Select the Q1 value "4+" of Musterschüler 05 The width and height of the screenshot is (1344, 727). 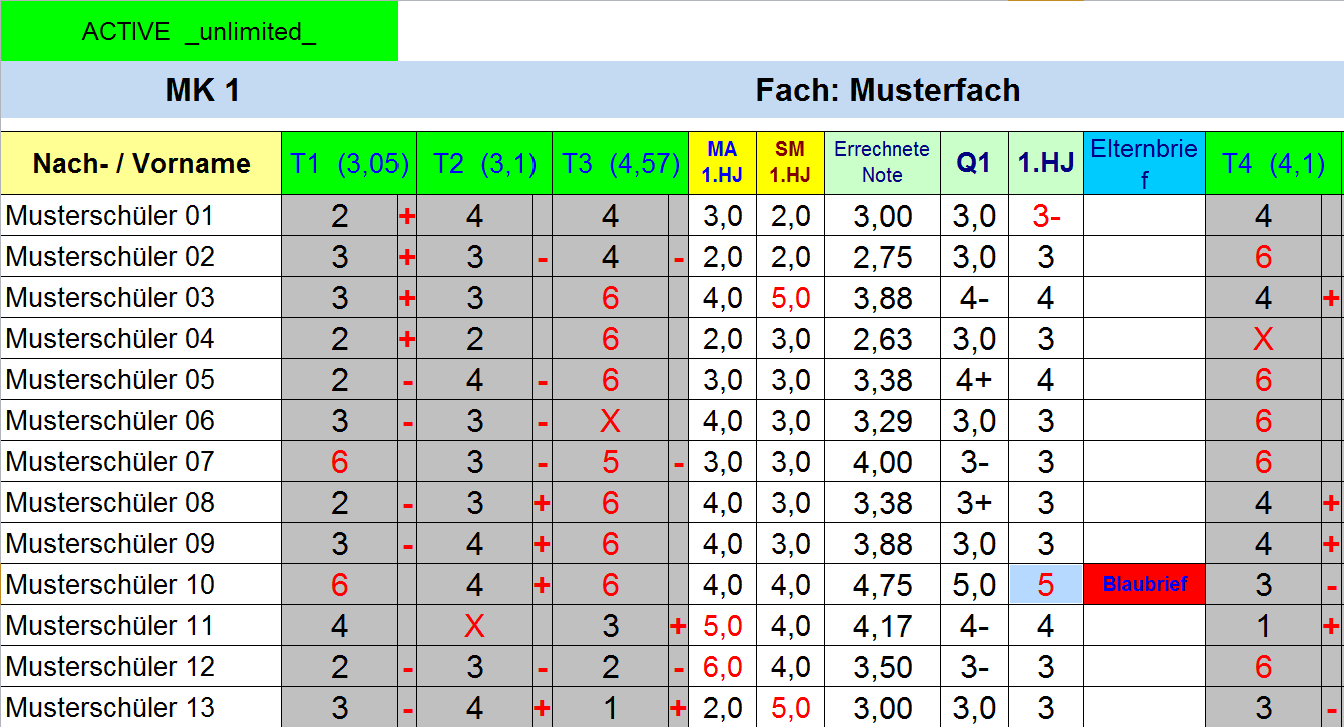click(x=974, y=380)
